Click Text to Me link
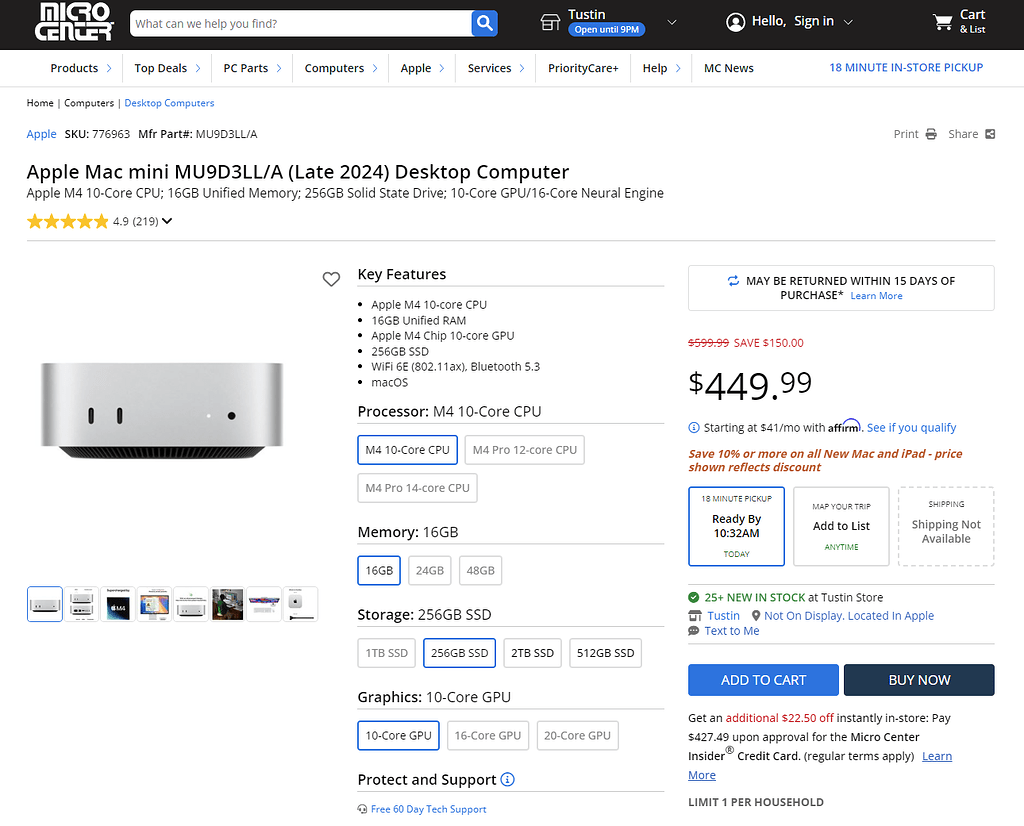 click(x=731, y=631)
